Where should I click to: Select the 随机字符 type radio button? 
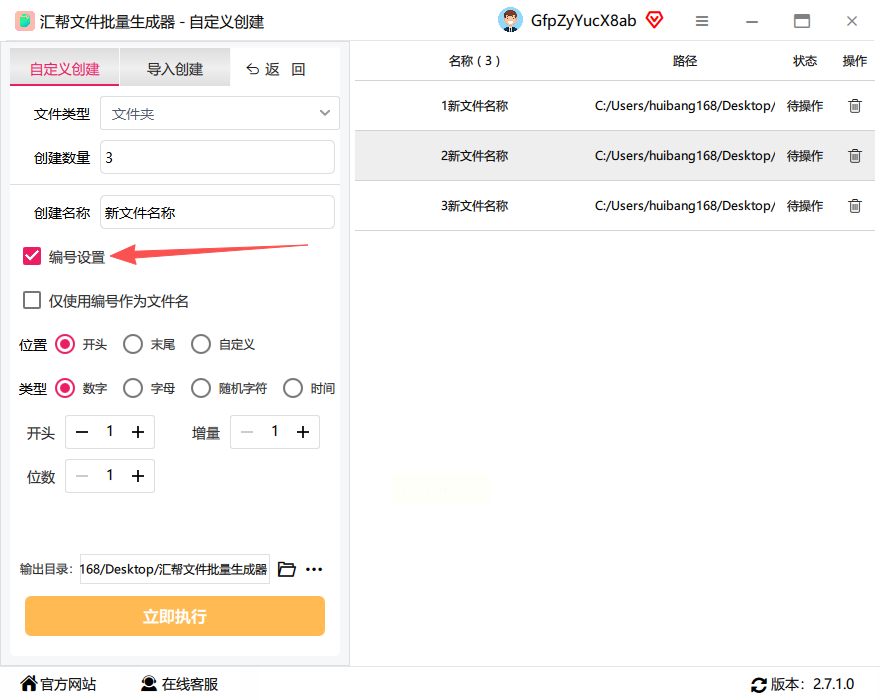(x=201, y=388)
